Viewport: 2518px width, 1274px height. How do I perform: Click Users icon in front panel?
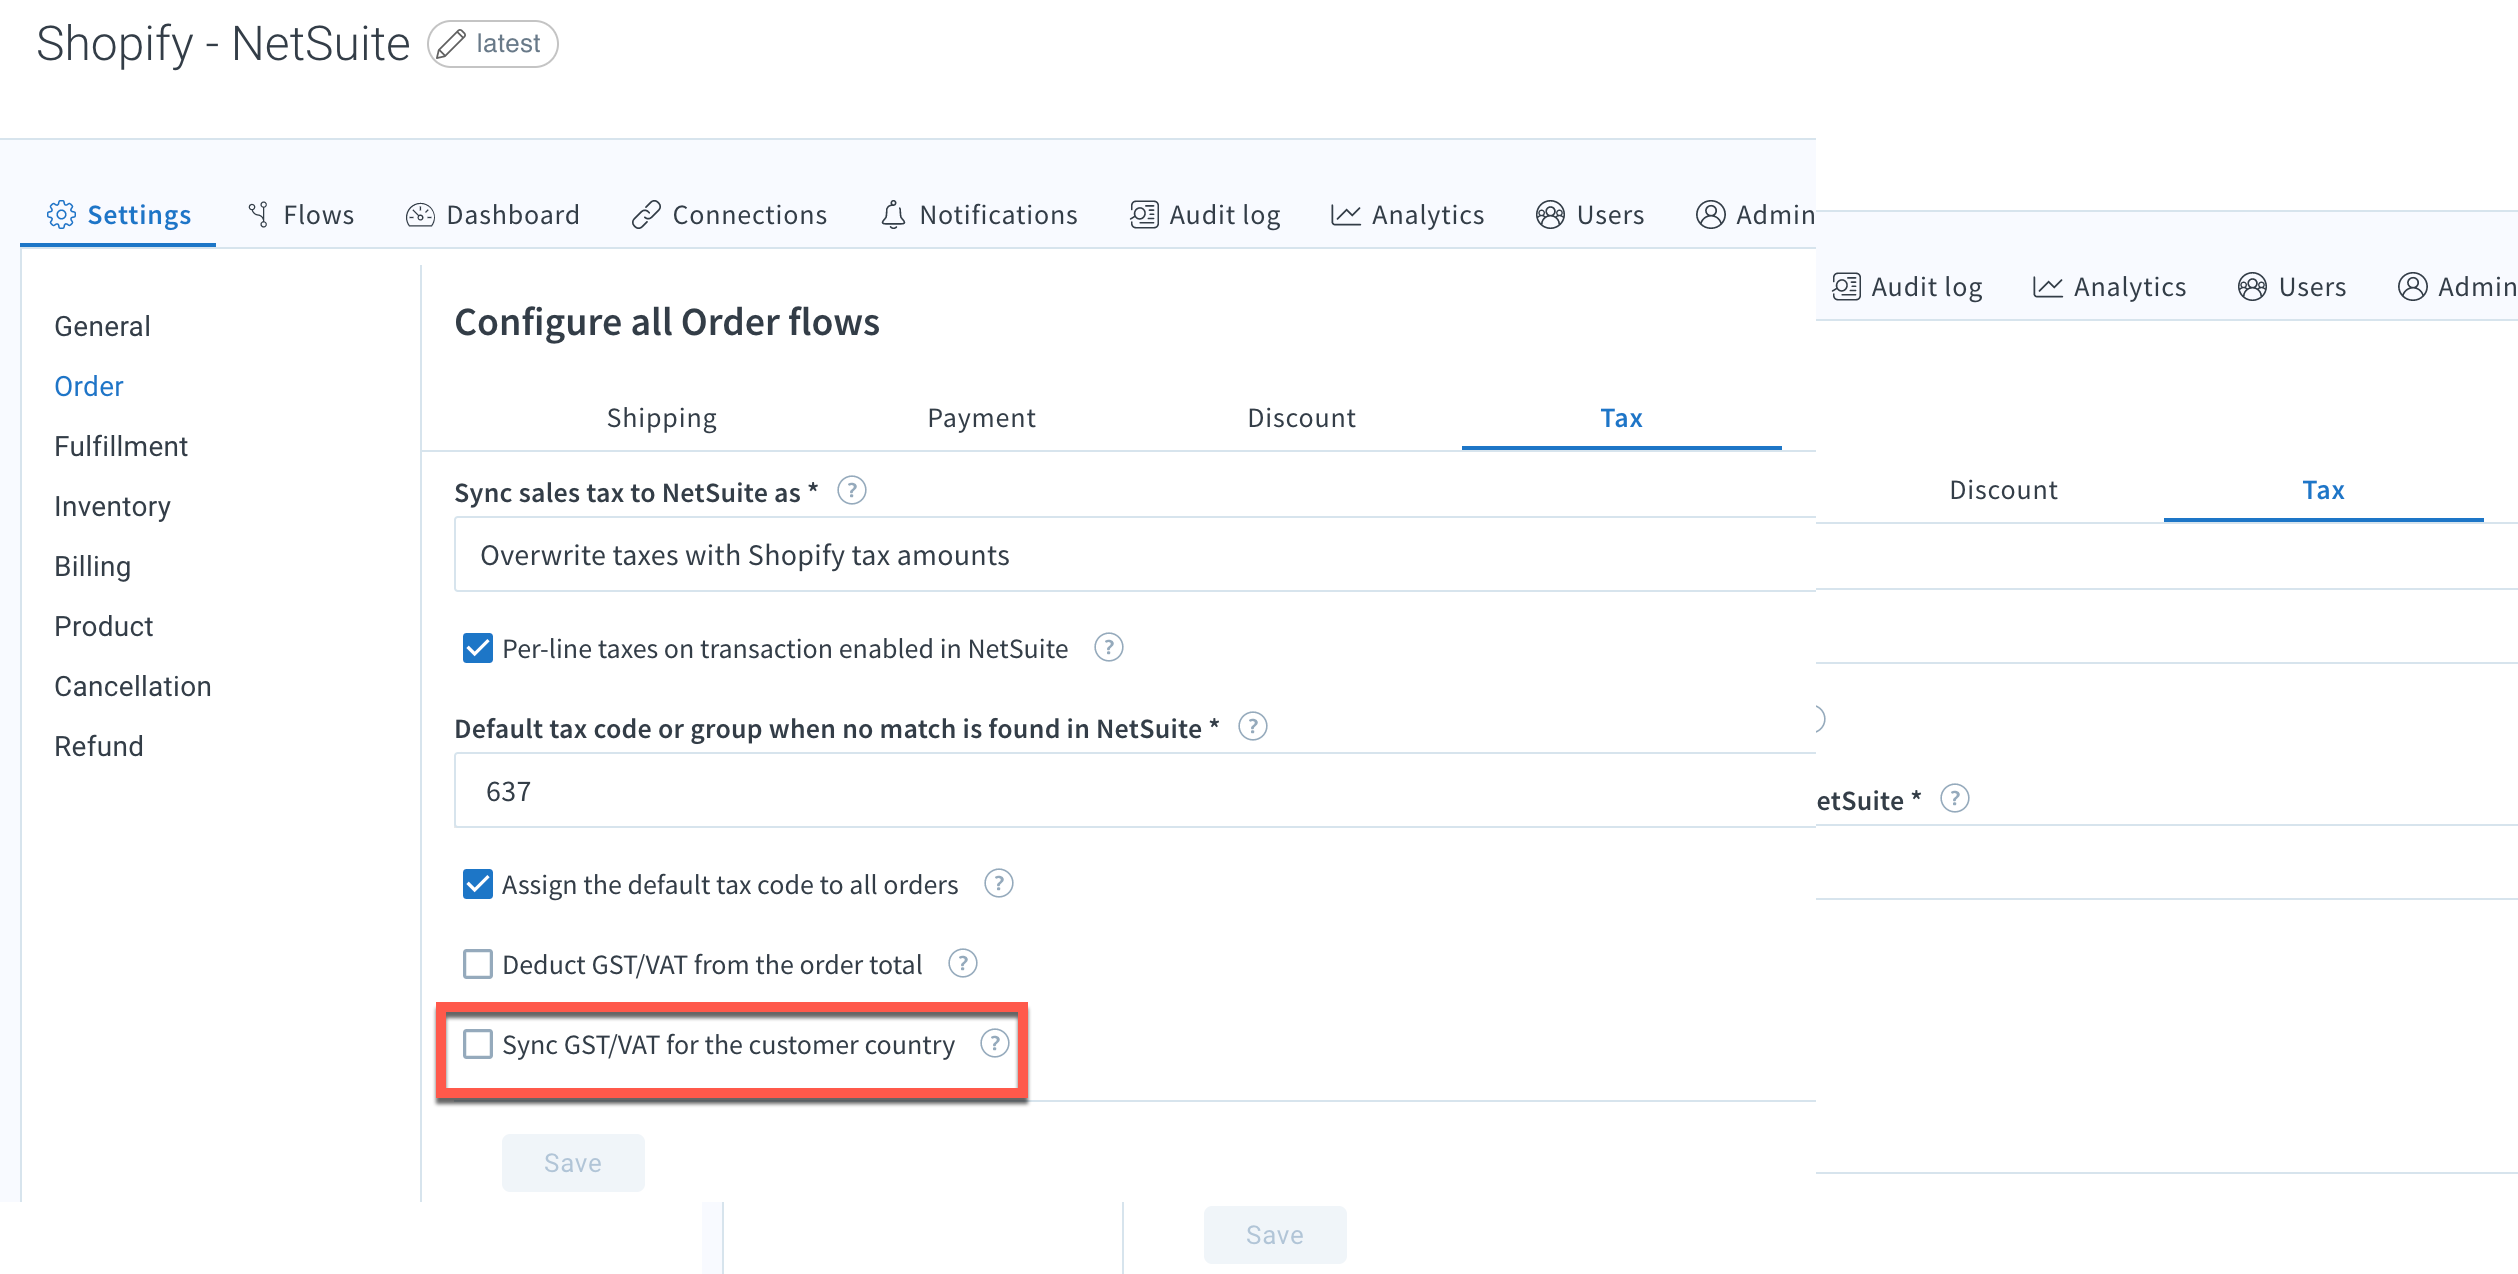click(x=1550, y=215)
